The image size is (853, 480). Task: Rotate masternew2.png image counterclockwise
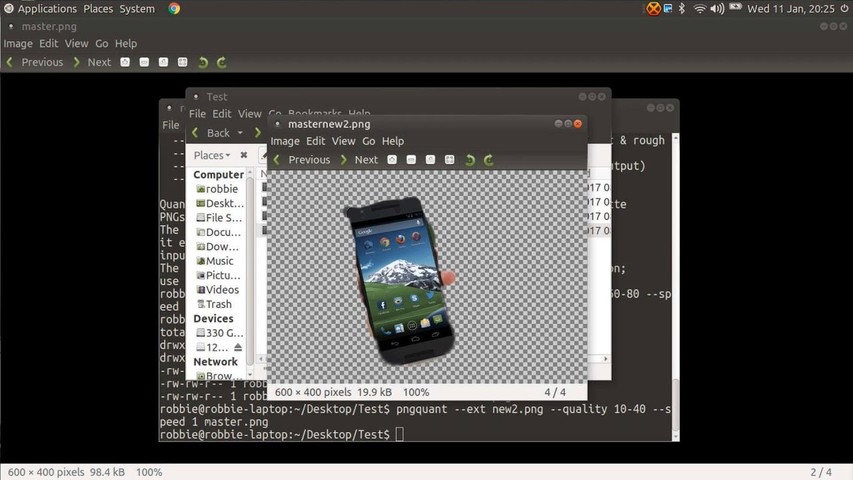pos(470,160)
